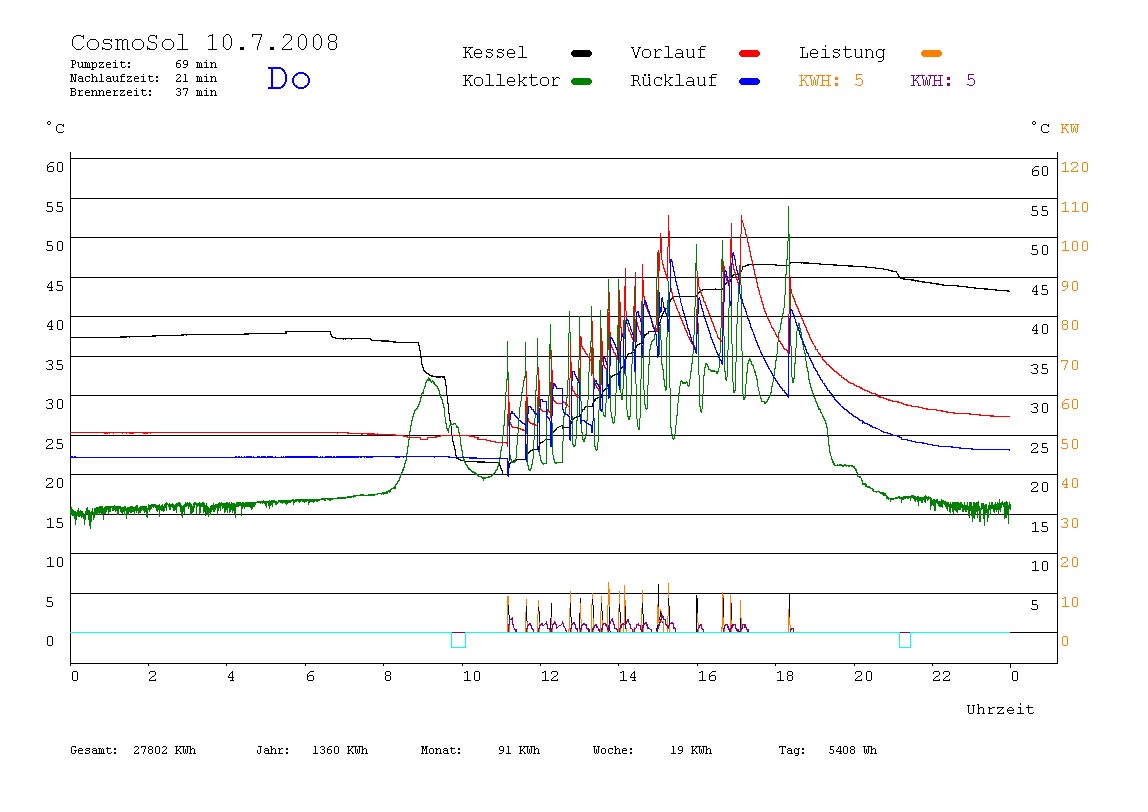Click the red Vorlauf legend swatch
Image resolution: width=1148 pixels, height=812 pixels.
750,53
